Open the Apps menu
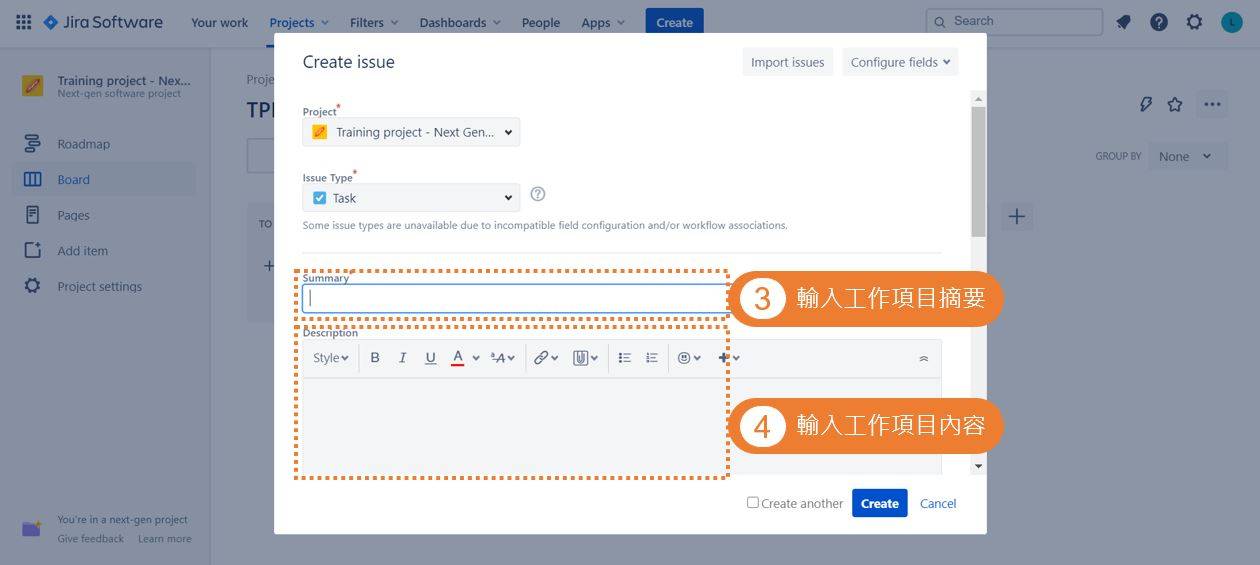Image resolution: width=1260 pixels, height=565 pixels. click(x=603, y=22)
